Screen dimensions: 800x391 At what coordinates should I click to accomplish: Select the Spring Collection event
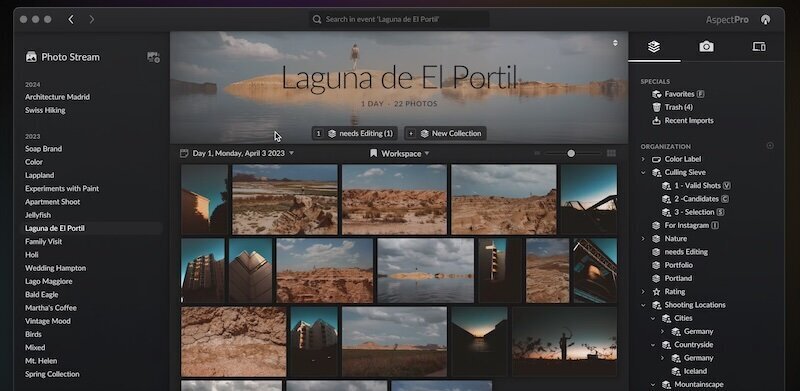tap(53, 374)
